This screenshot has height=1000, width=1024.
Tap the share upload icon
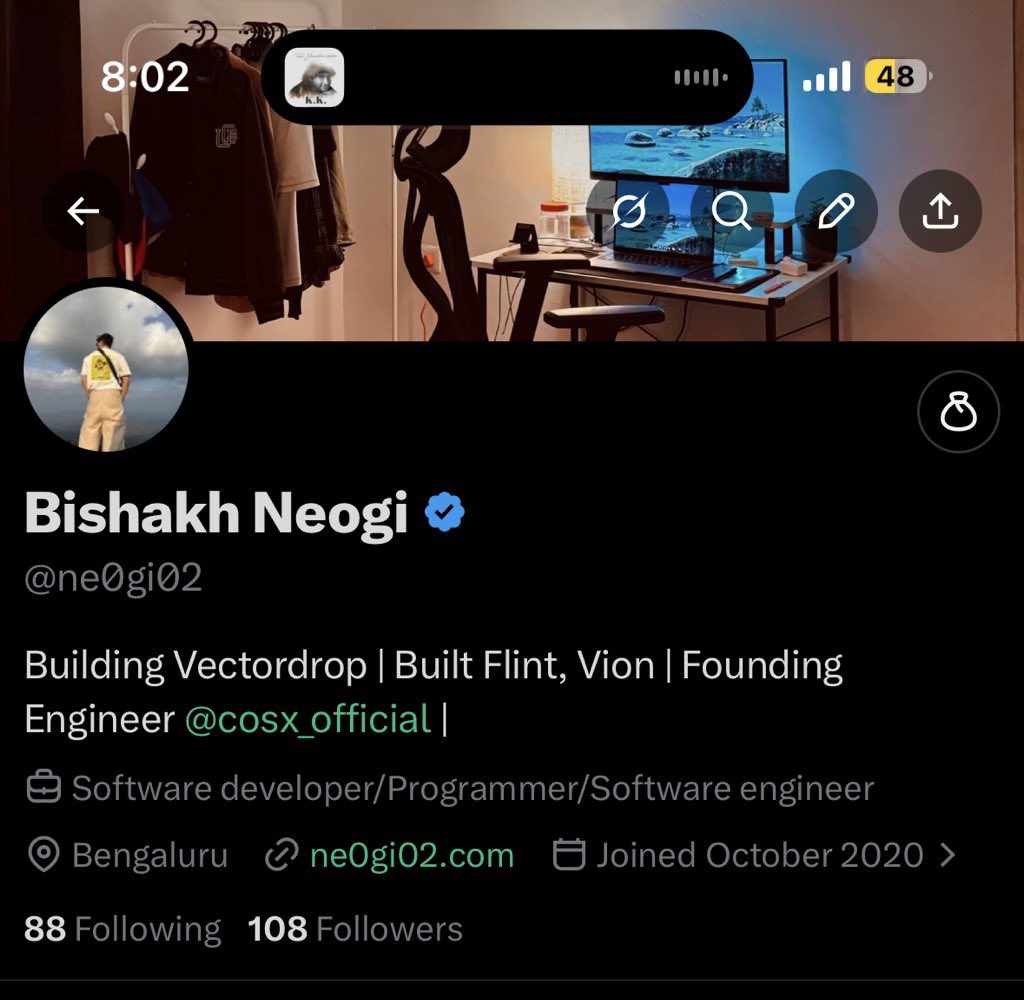(940, 211)
